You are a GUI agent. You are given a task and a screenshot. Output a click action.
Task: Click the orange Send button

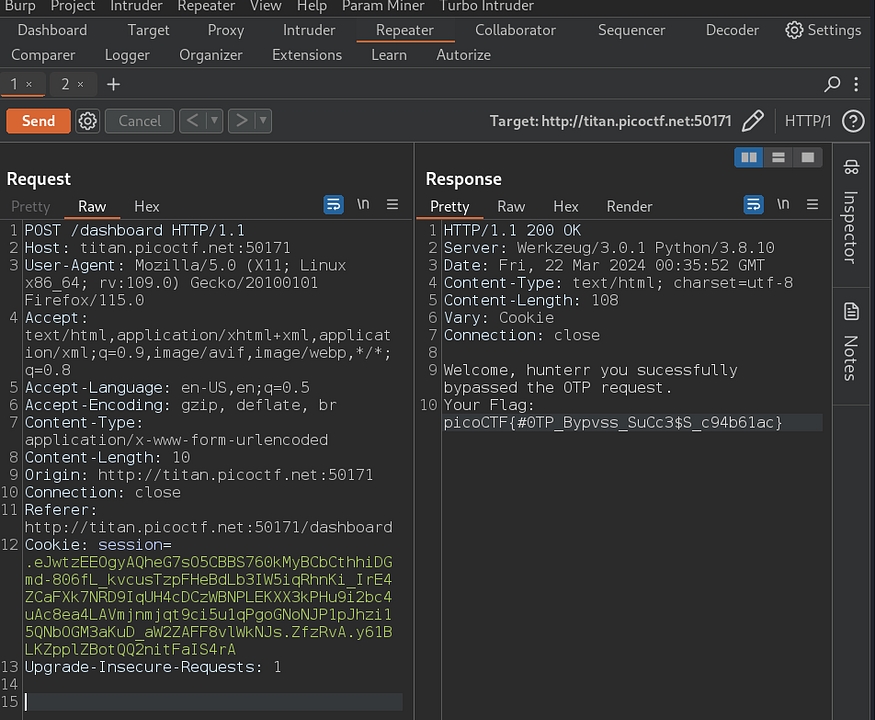point(38,121)
